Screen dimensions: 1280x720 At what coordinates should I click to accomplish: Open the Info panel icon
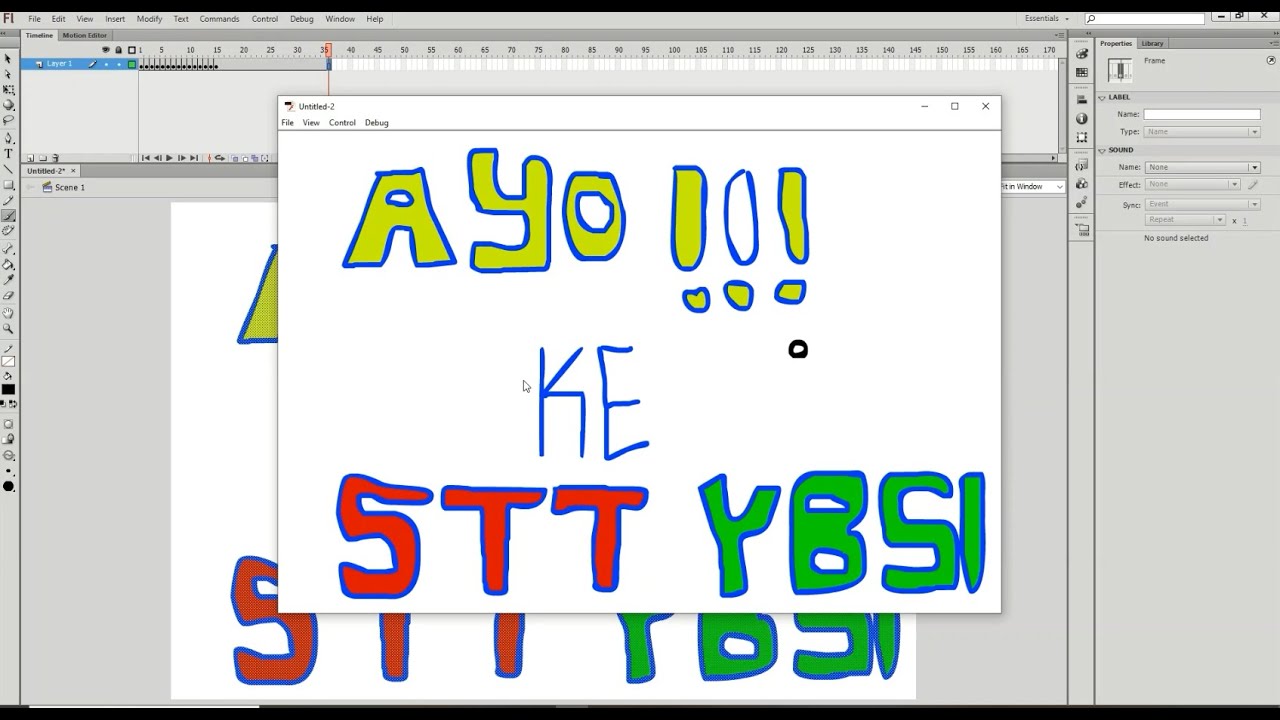(1082, 118)
